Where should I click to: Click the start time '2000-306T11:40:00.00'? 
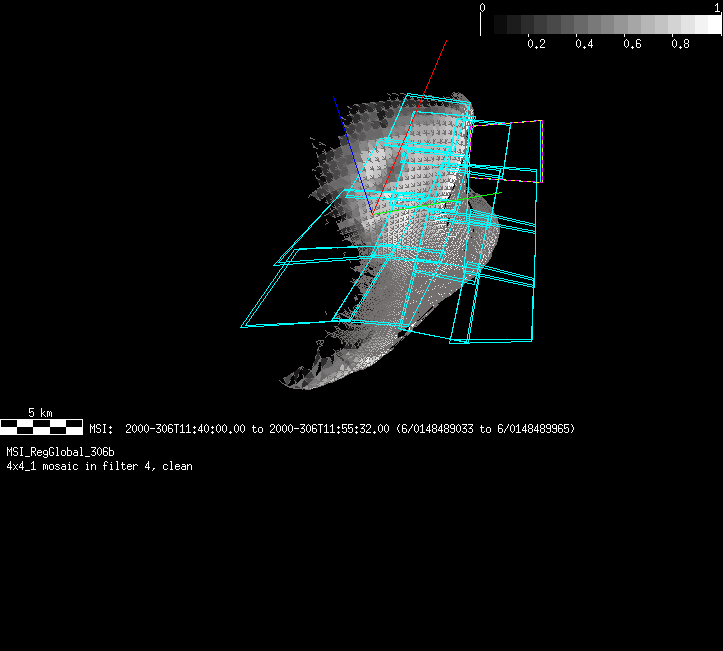pos(185,429)
